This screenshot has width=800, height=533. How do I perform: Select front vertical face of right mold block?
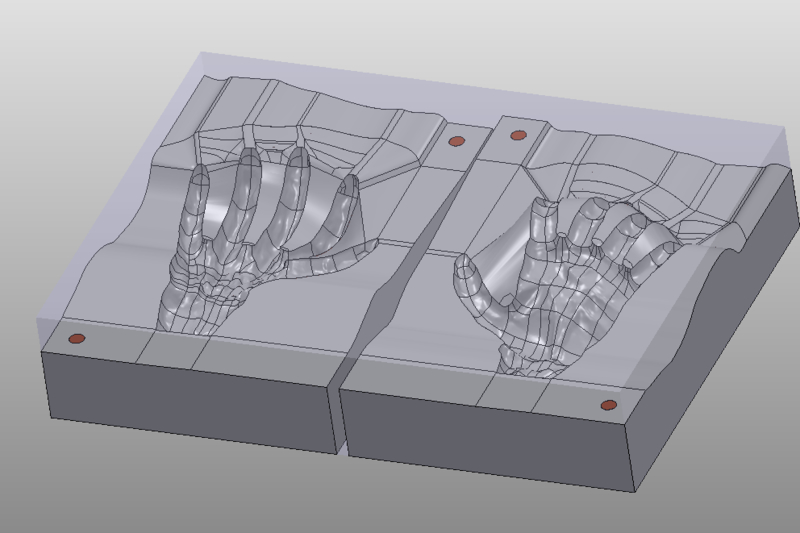coord(480,440)
